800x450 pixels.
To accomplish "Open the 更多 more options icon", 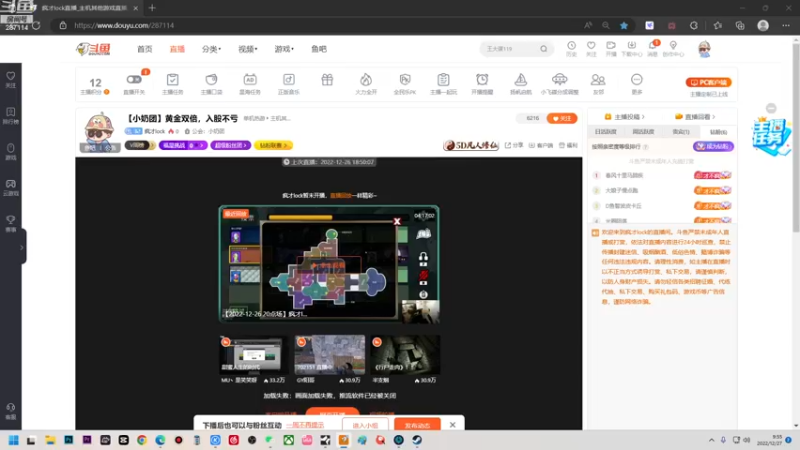I will click(637, 80).
